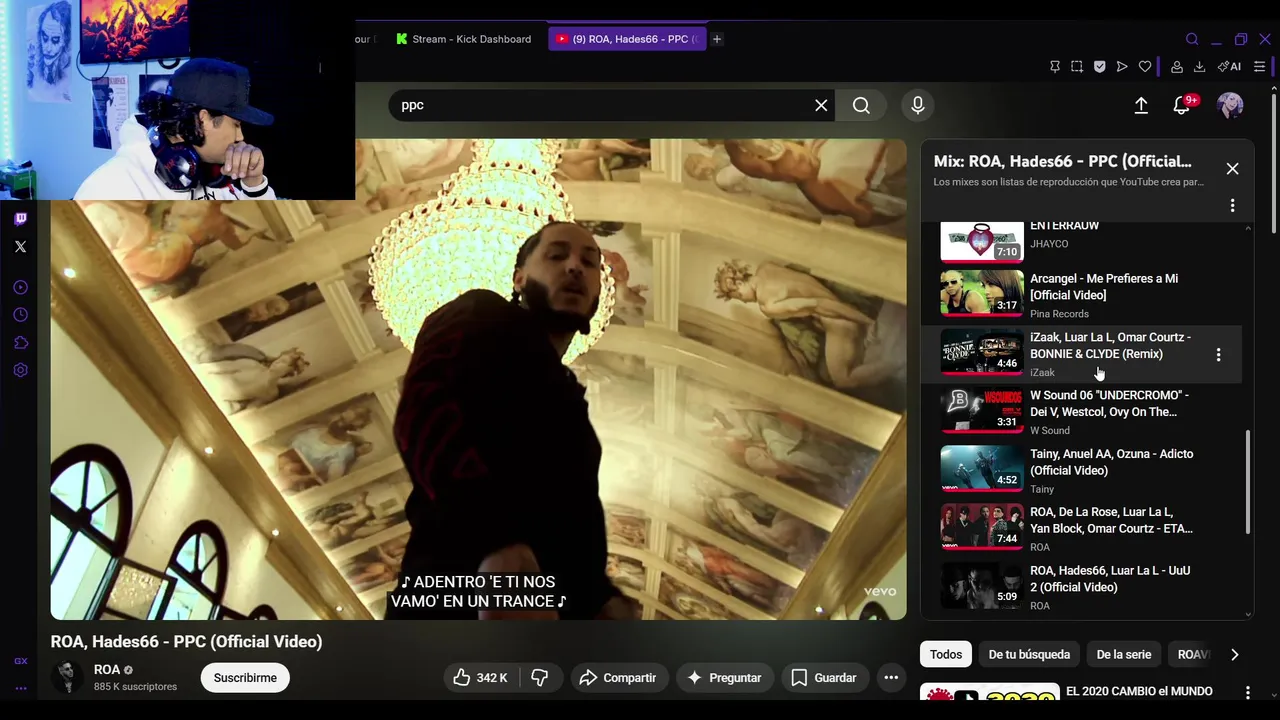Image resolution: width=1280 pixels, height=720 pixels.
Task: Click the Mix playlist scrollbar
Action: (1248, 483)
